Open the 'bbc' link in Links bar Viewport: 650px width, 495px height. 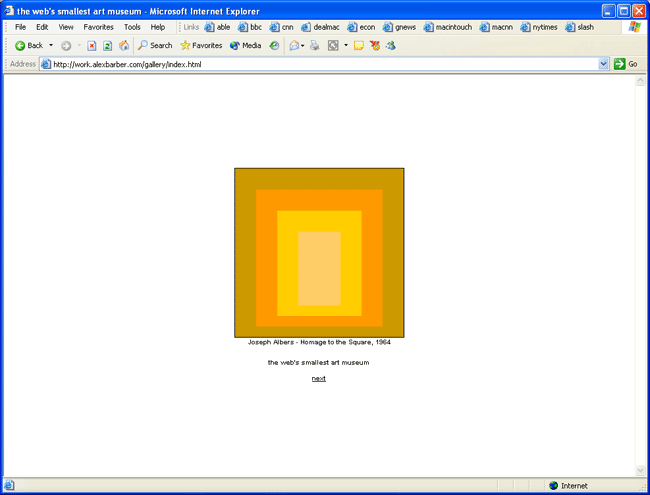tap(250, 27)
